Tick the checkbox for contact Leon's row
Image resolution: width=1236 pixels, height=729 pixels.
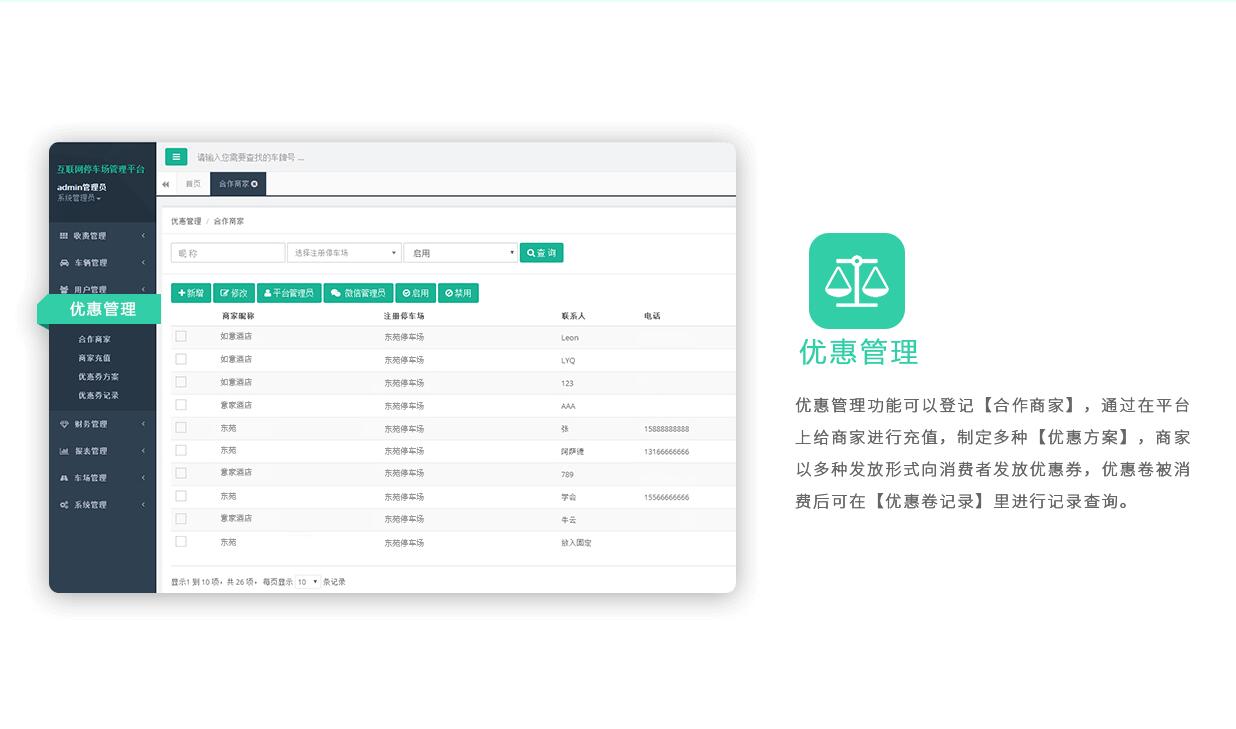click(x=181, y=336)
